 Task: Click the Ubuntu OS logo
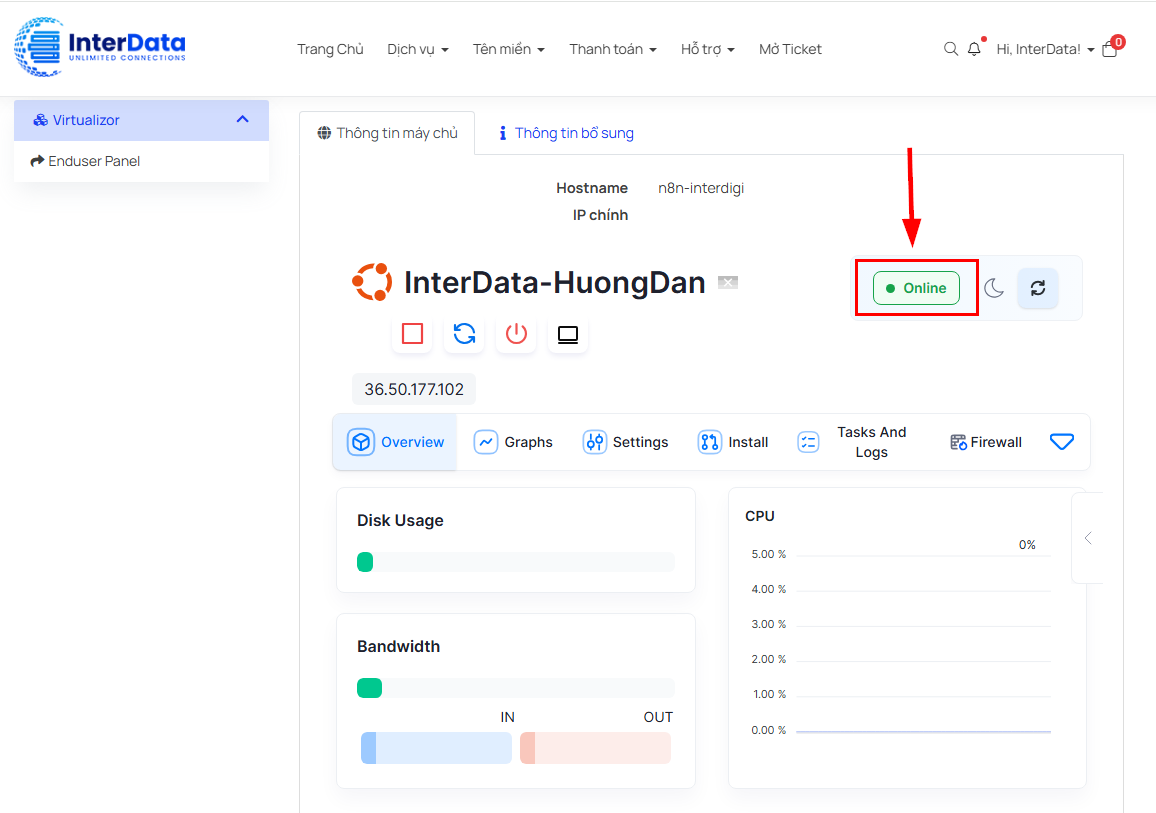(372, 282)
